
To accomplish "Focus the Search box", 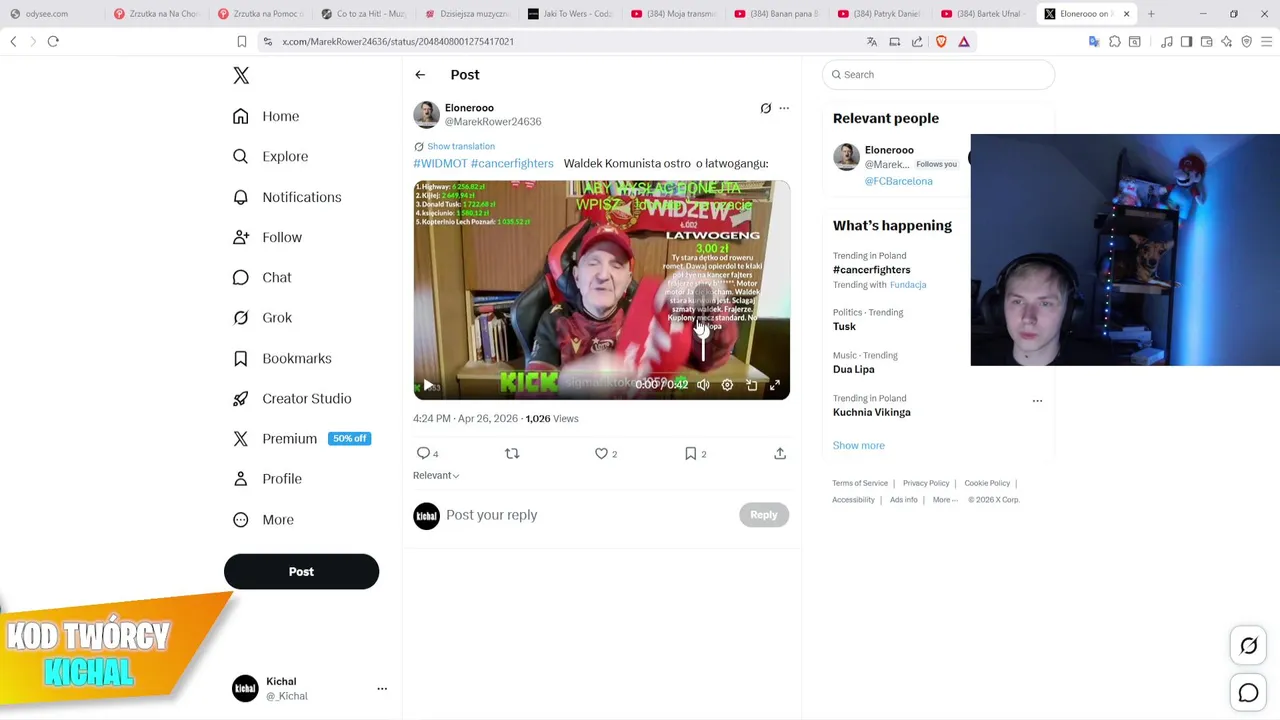I will tap(938, 75).
